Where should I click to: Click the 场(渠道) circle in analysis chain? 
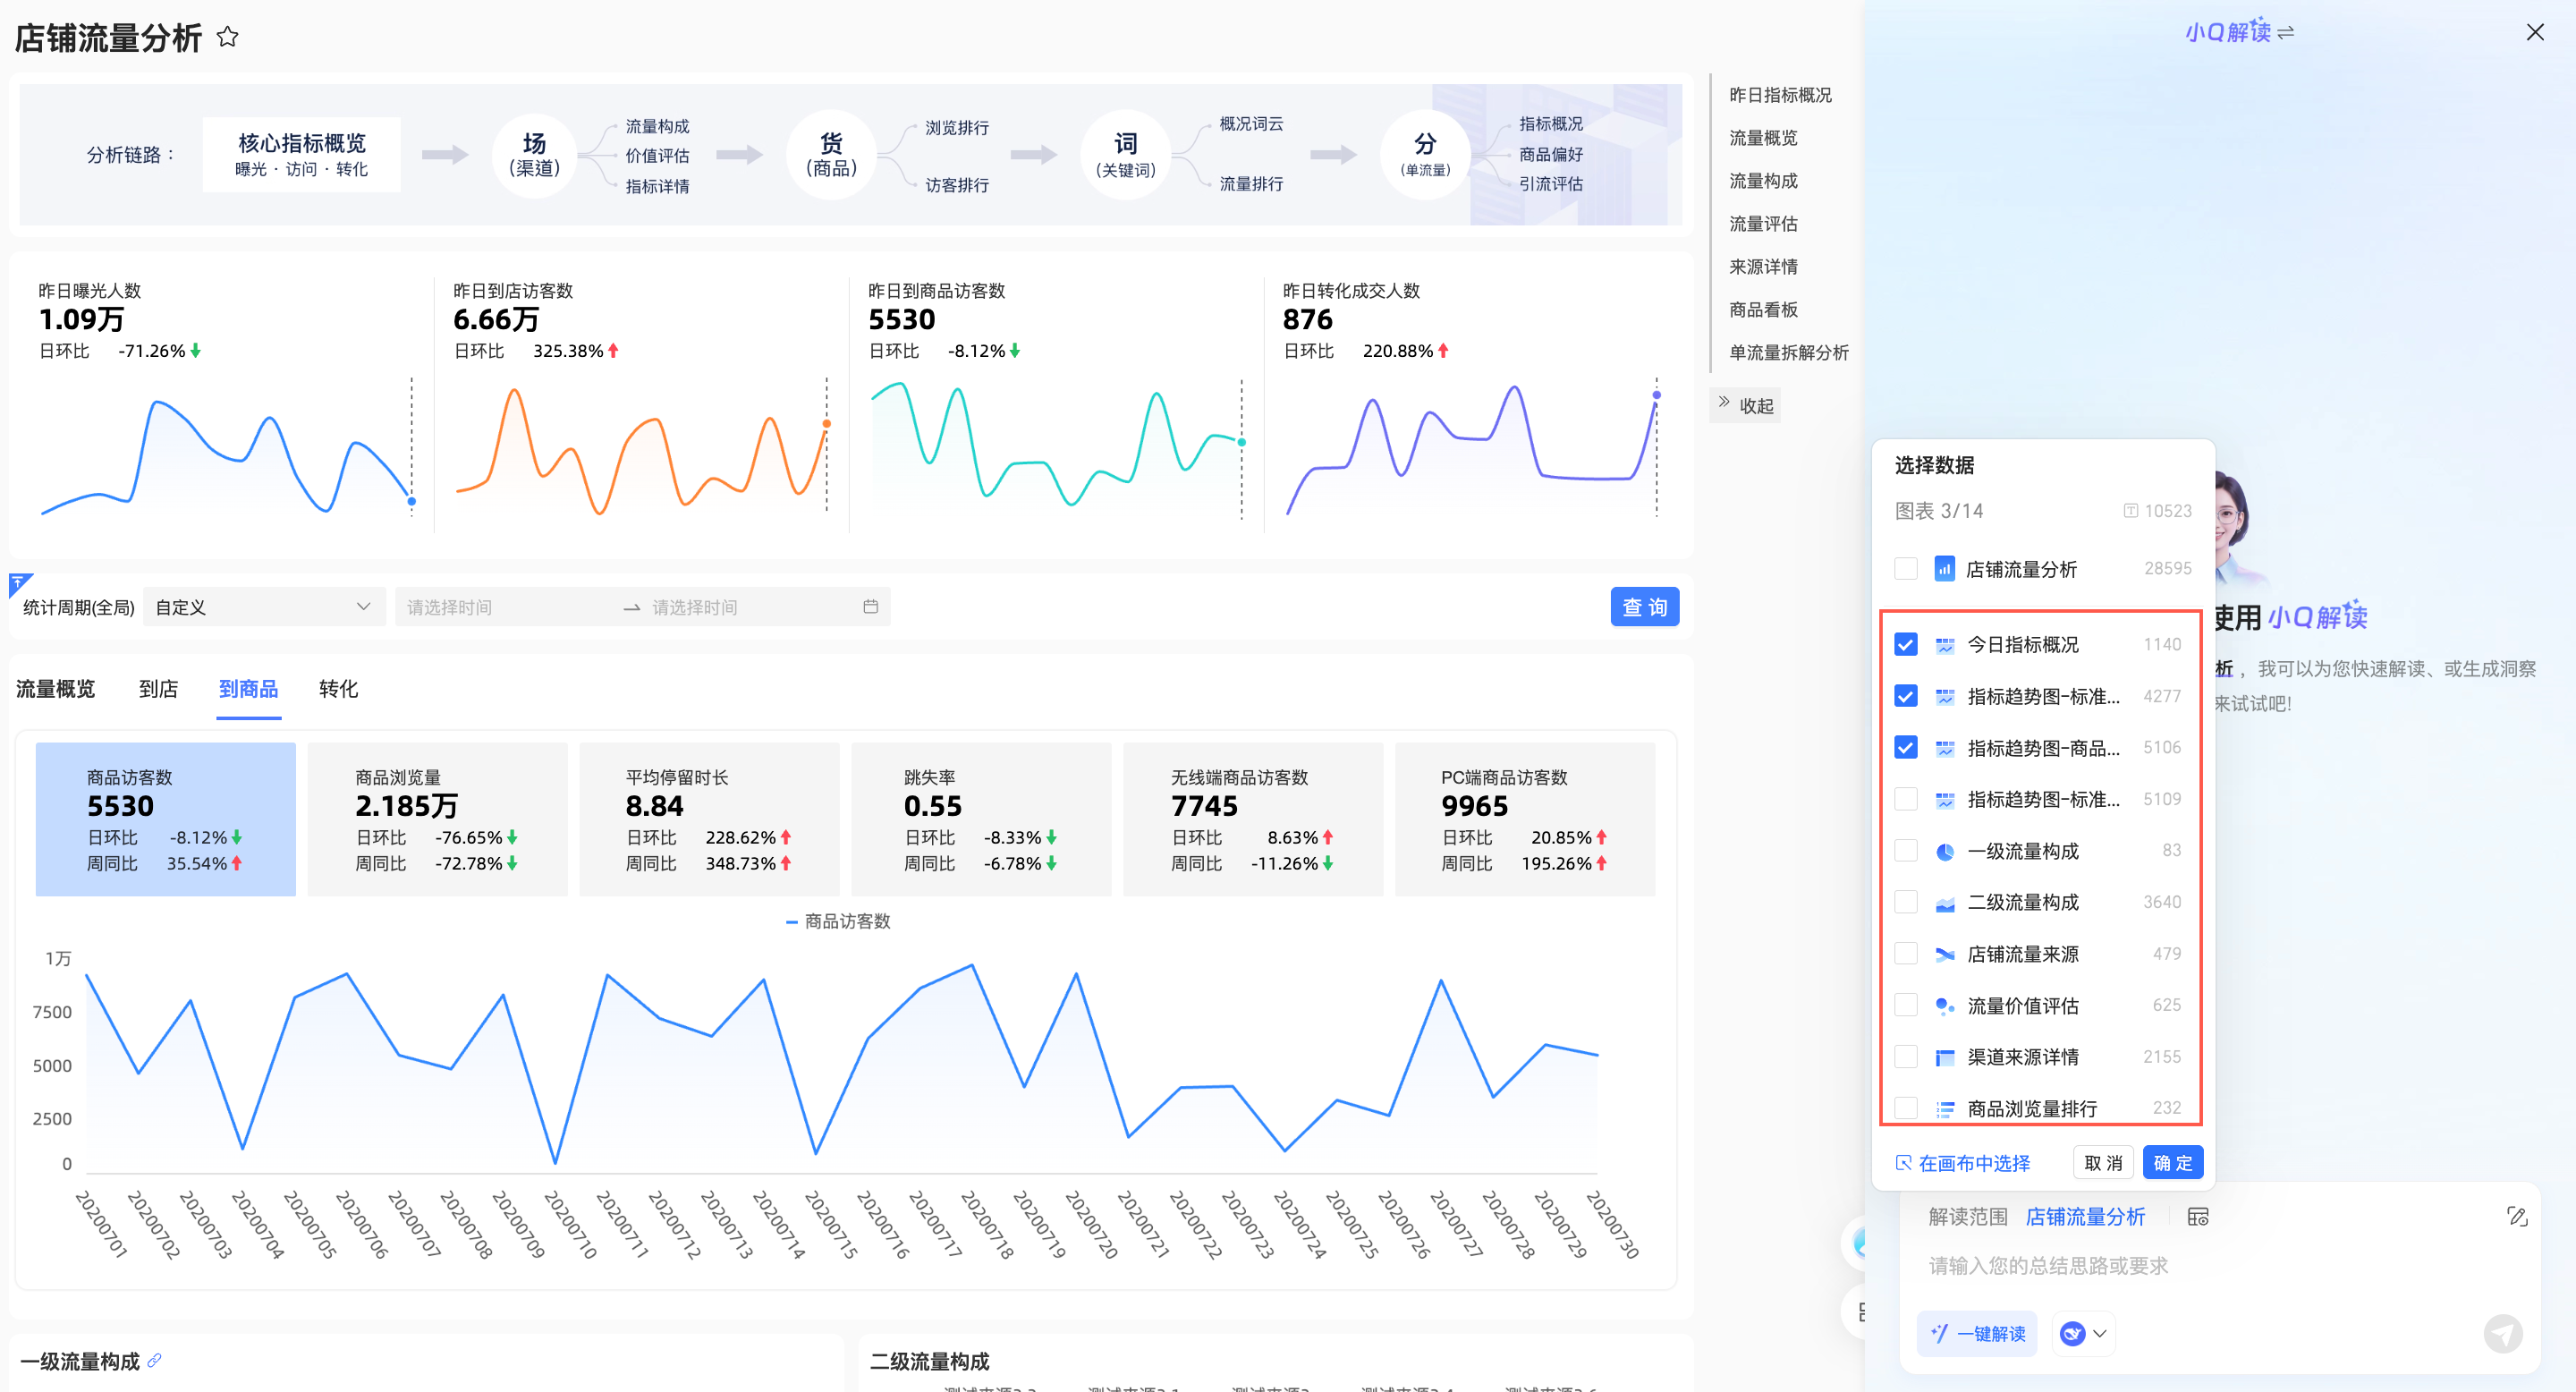click(534, 154)
